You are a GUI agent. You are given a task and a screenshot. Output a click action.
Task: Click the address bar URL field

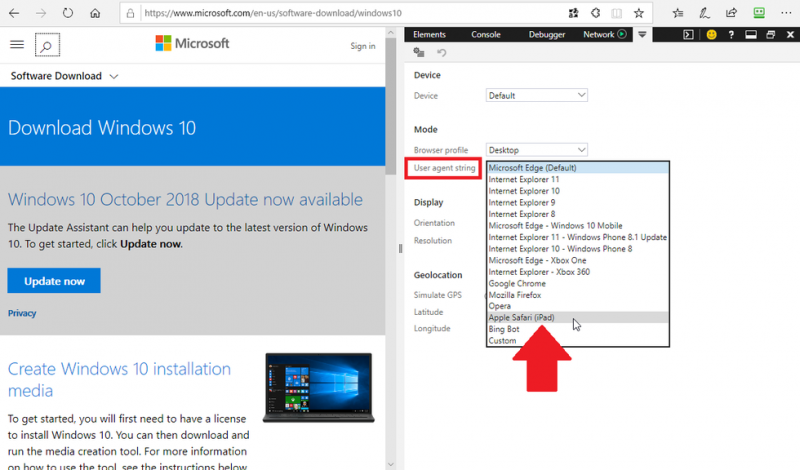tap(352, 13)
